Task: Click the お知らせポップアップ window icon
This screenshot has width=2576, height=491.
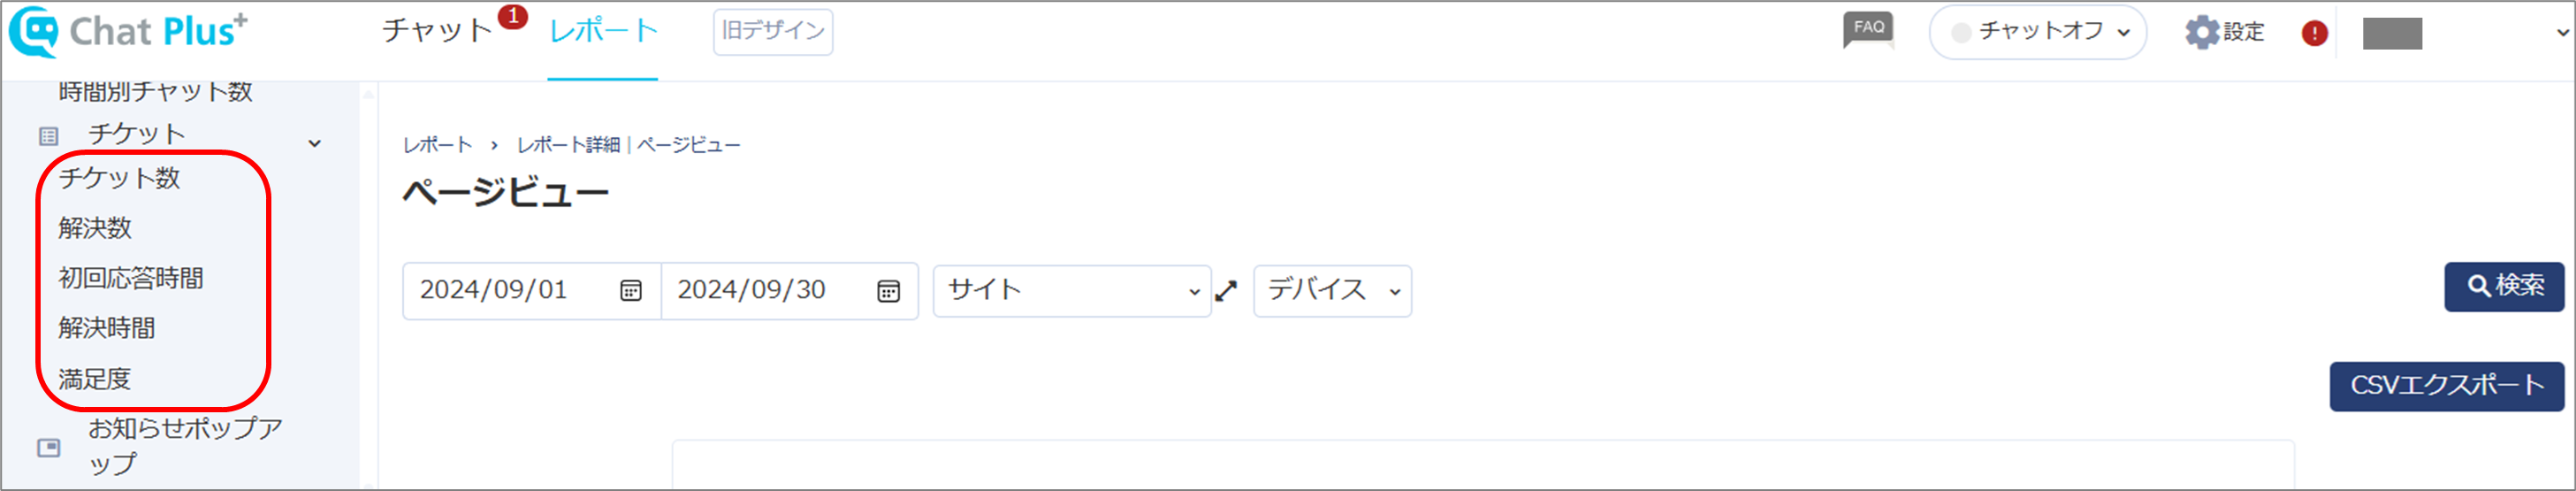Action: (x=48, y=447)
